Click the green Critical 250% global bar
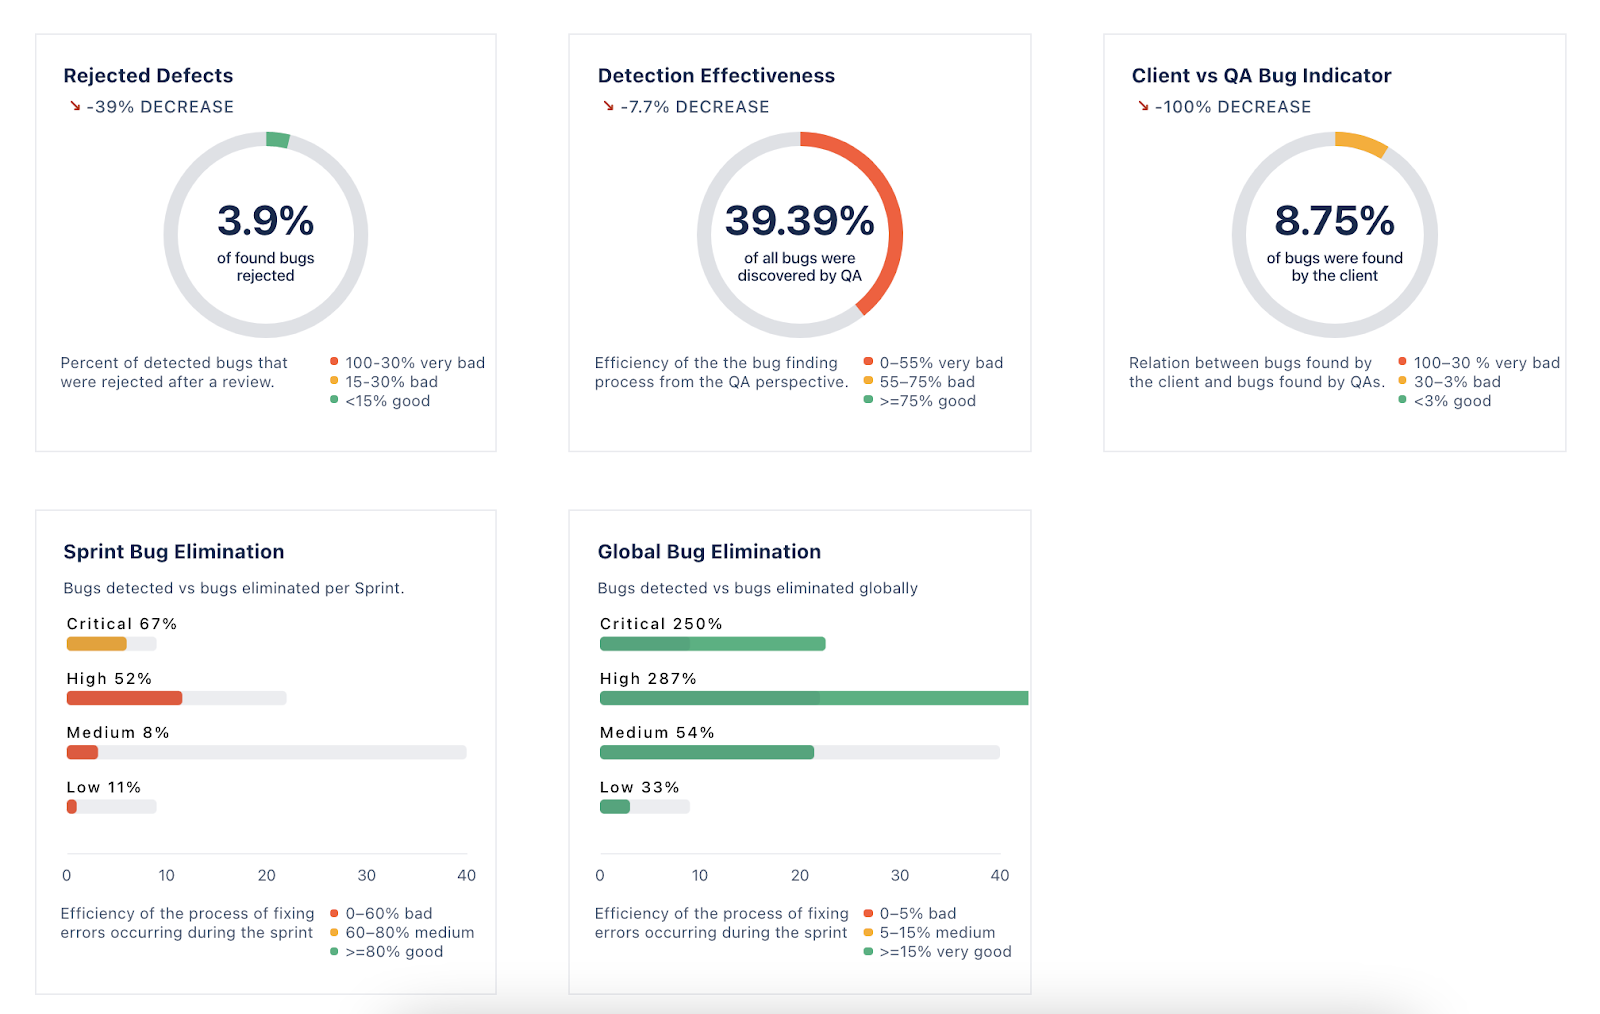Image resolution: width=1600 pixels, height=1014 pixels. 712,644
